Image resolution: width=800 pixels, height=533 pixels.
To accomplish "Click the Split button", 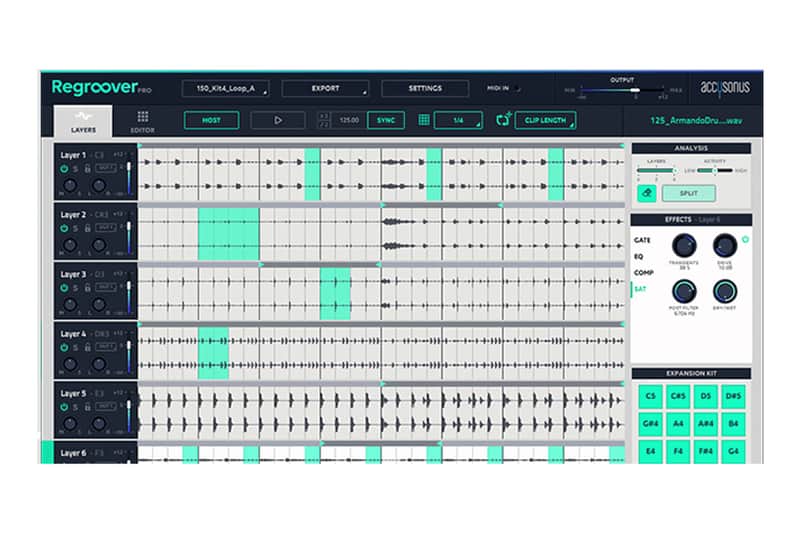I will tap(689, 193).
